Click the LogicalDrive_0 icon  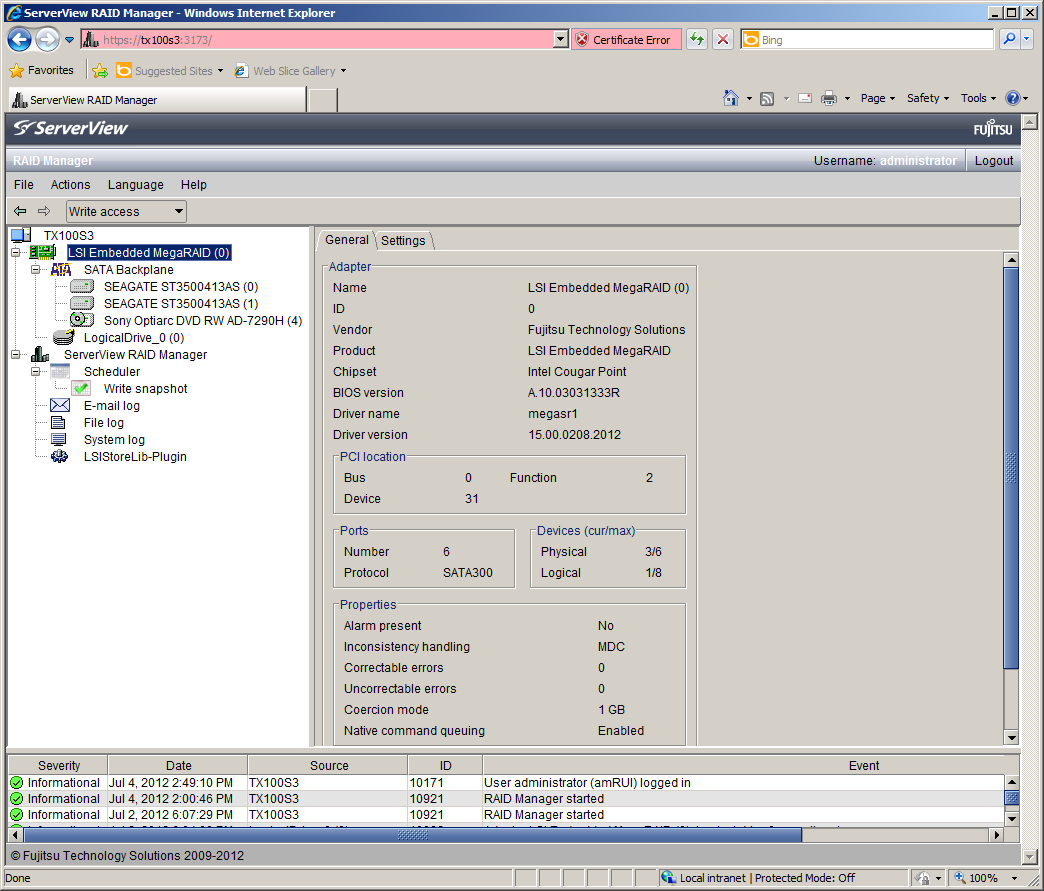[63, 337]
